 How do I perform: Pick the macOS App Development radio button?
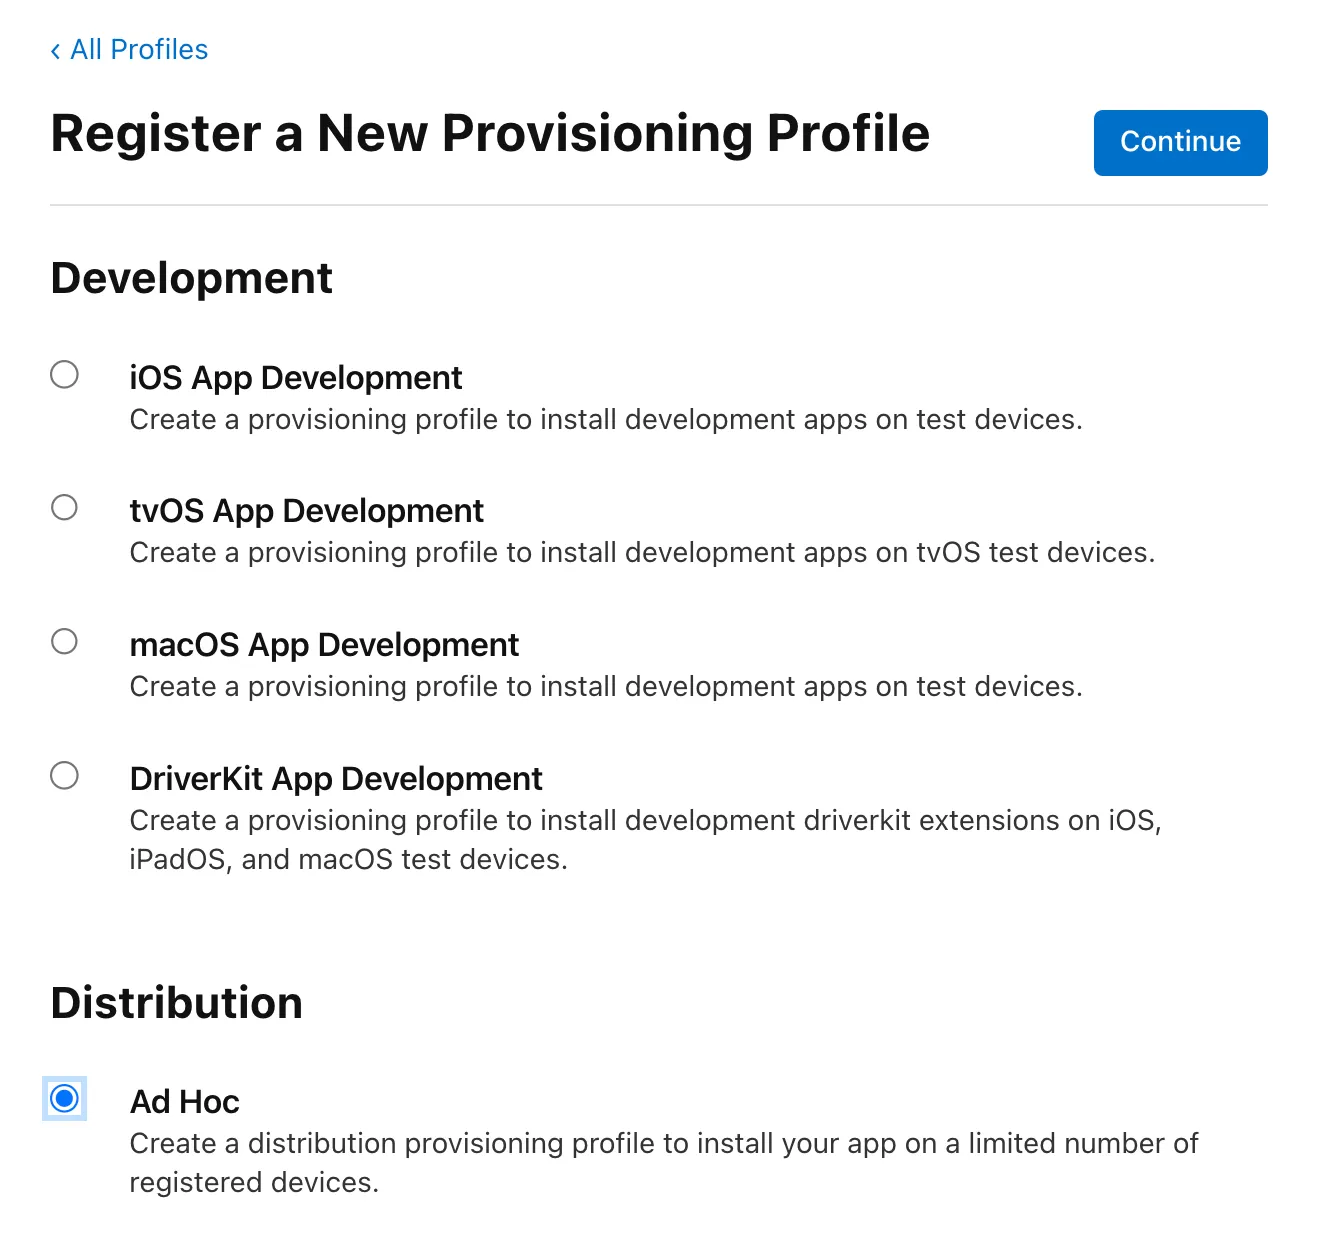tap(65, 642)
